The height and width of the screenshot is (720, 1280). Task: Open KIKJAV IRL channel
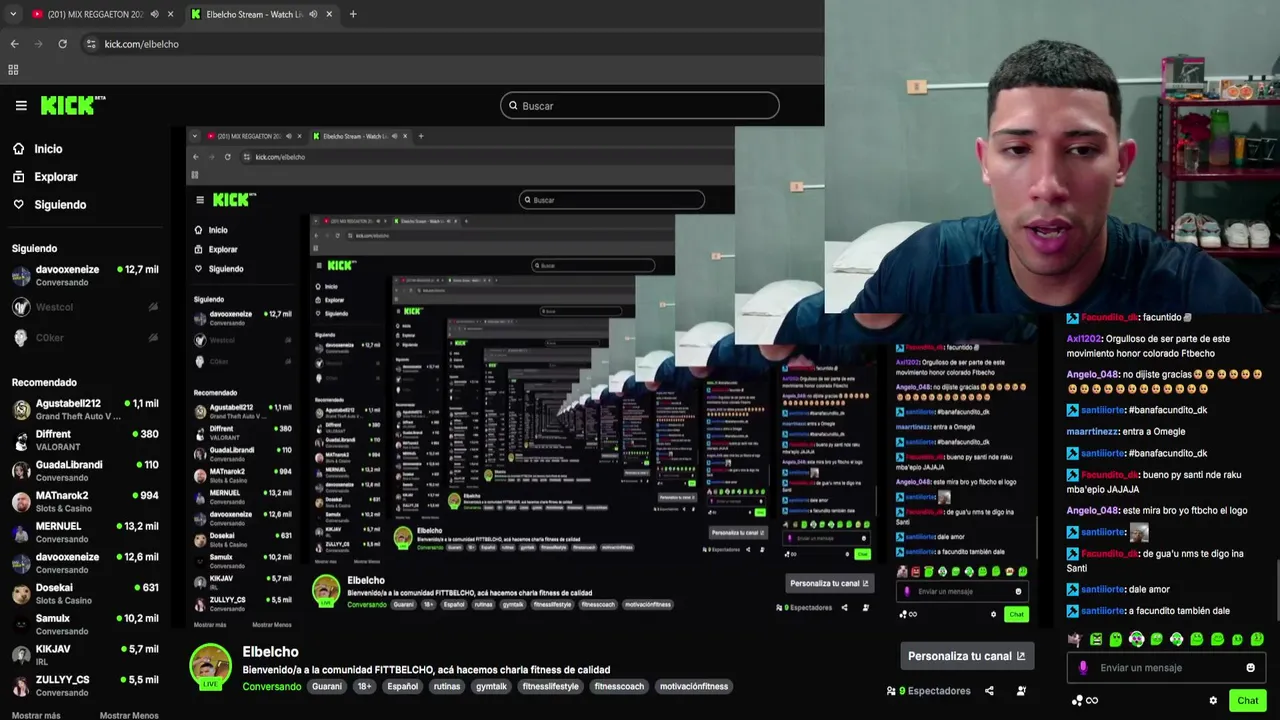(x=85, y=655)
